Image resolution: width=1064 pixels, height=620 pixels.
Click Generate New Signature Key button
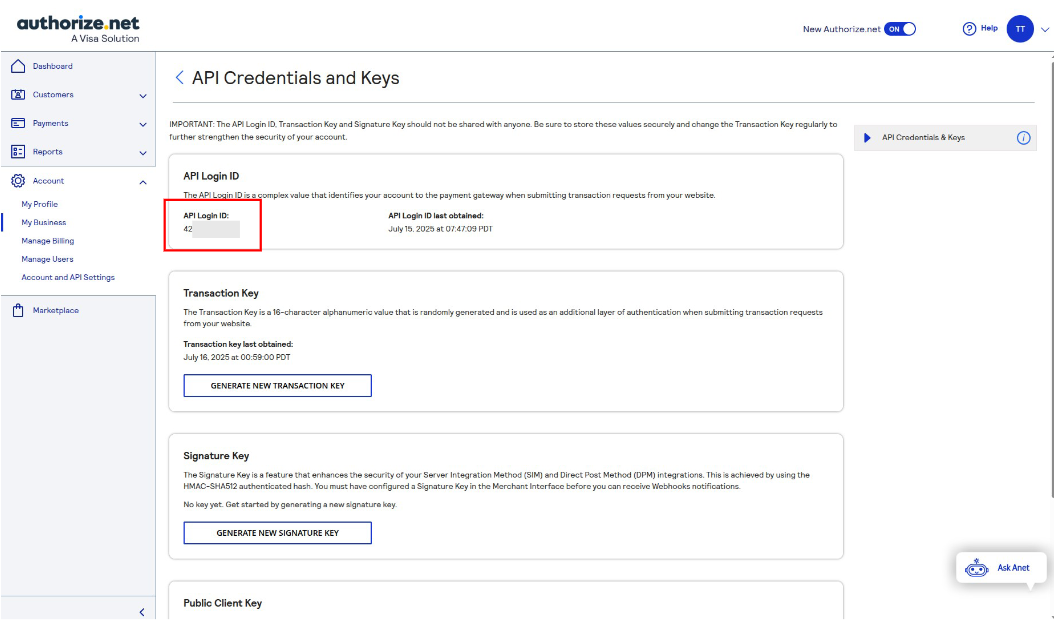278,532
